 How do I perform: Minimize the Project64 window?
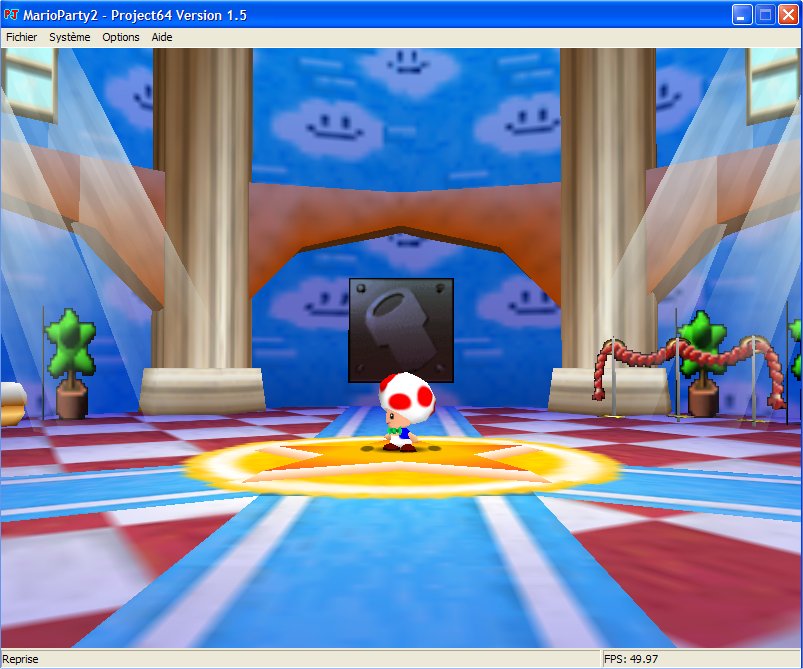[741, 15]
